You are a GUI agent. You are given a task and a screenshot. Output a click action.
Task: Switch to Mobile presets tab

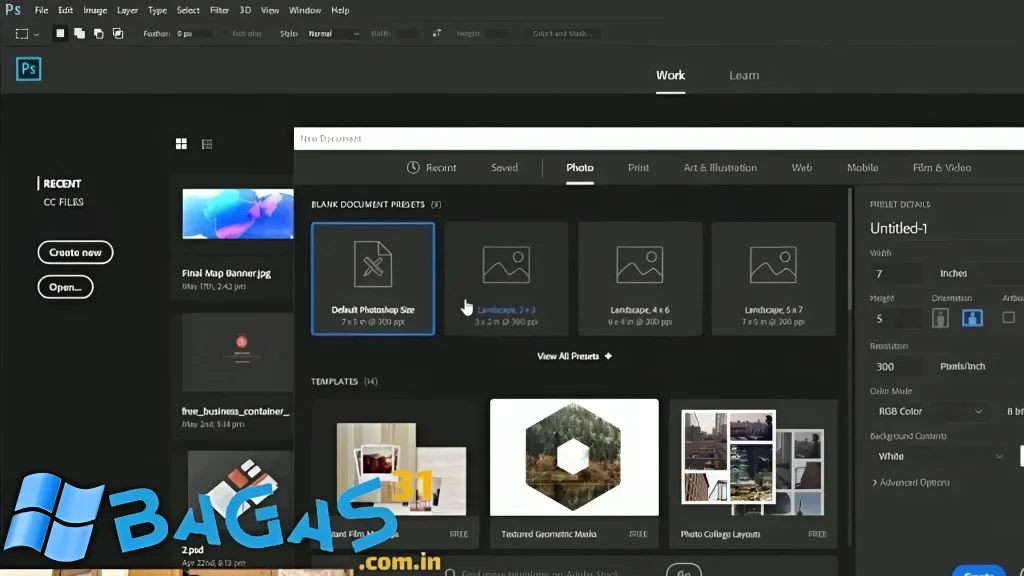pyautogui.click(x=863, y=167)
